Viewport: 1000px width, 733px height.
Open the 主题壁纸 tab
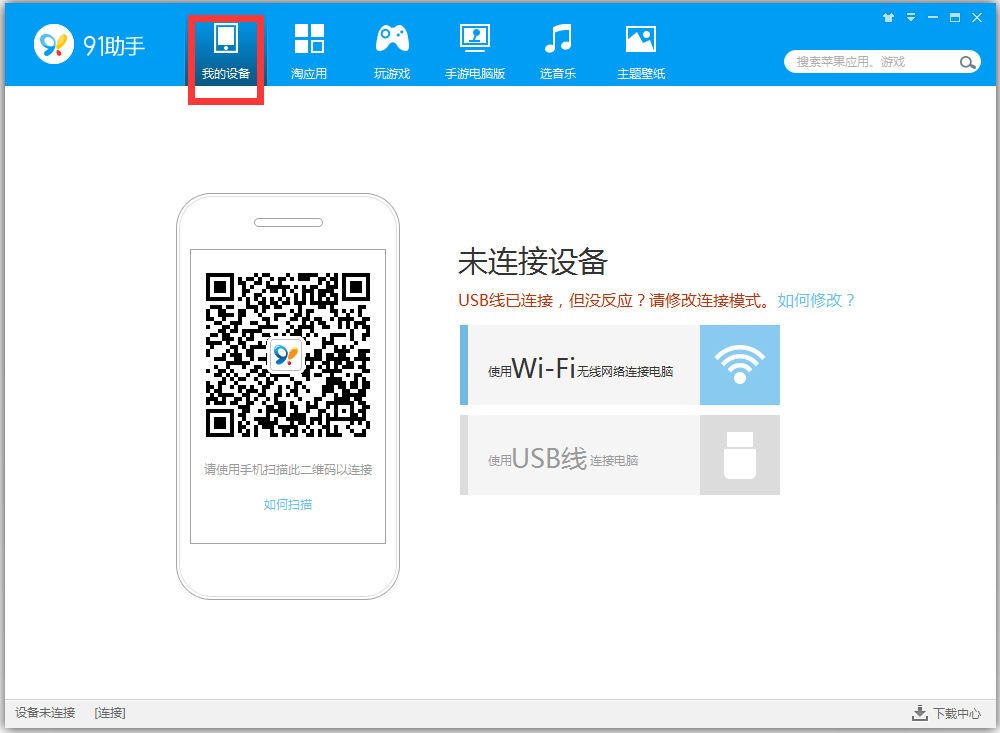pyautogui.click(x=641, y=52)
